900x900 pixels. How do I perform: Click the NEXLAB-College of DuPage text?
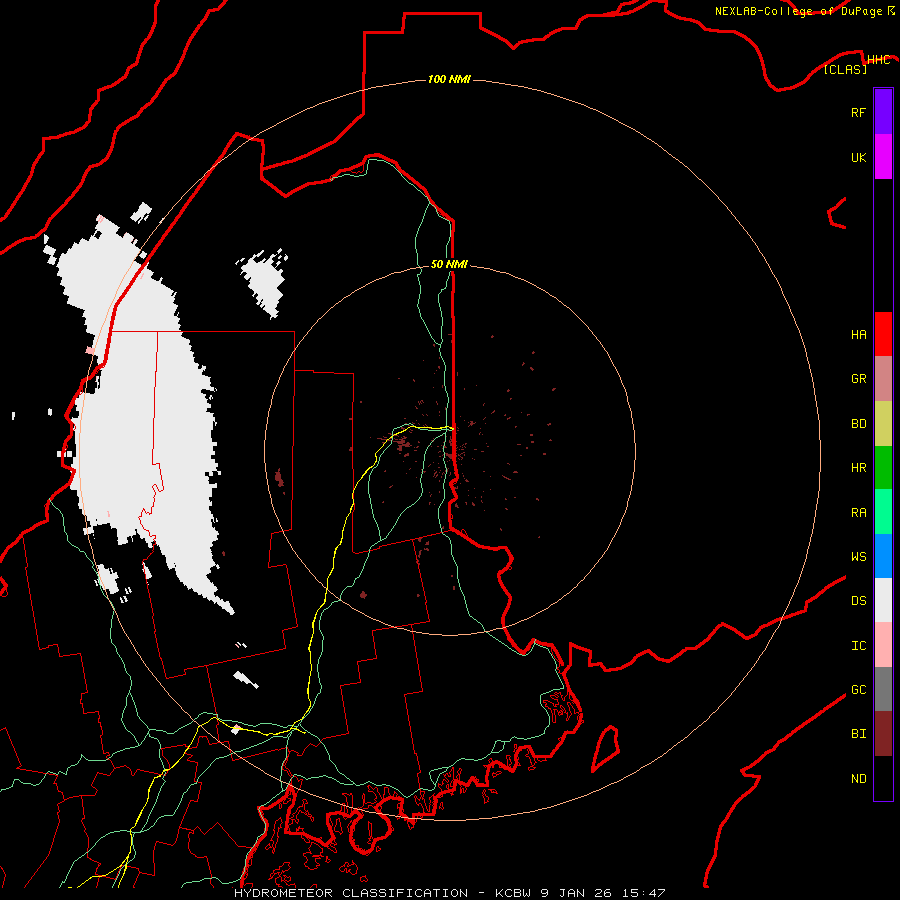(x=799, y=11)
